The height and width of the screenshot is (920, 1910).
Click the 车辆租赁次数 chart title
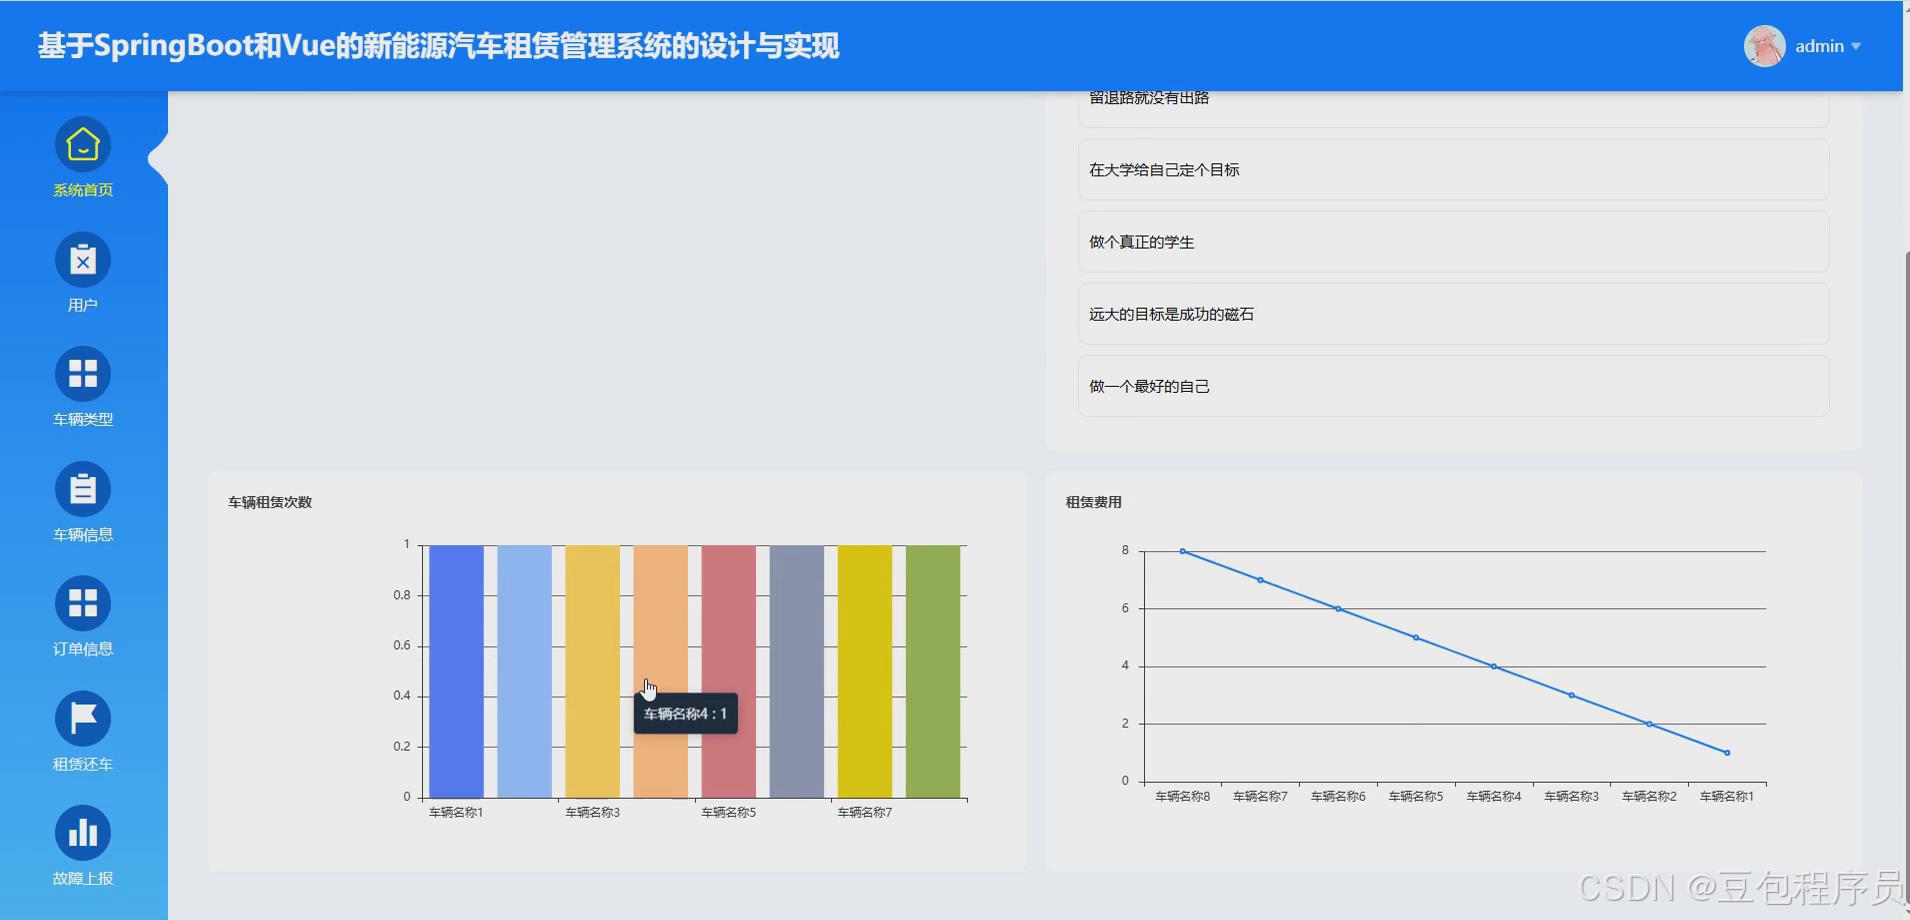pyautogui.click(x=268, y=501)
